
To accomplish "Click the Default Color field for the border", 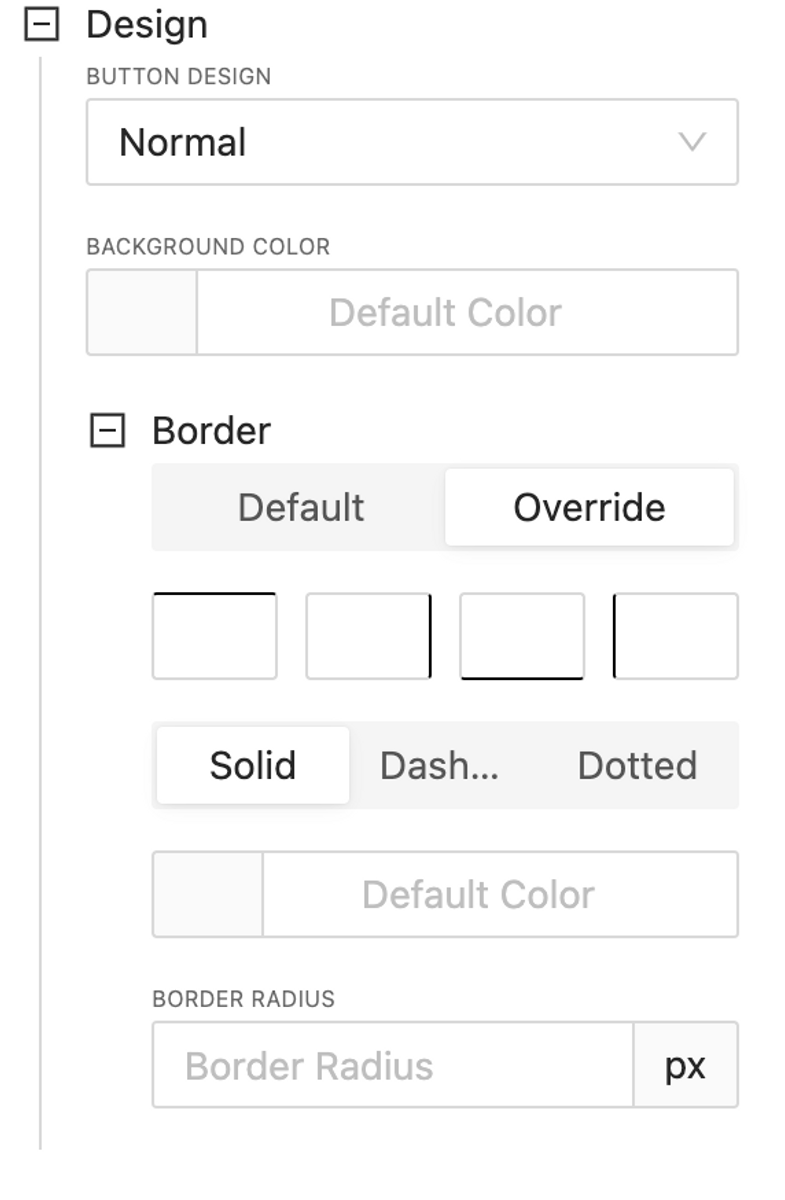I will click(x=500, y=894).
